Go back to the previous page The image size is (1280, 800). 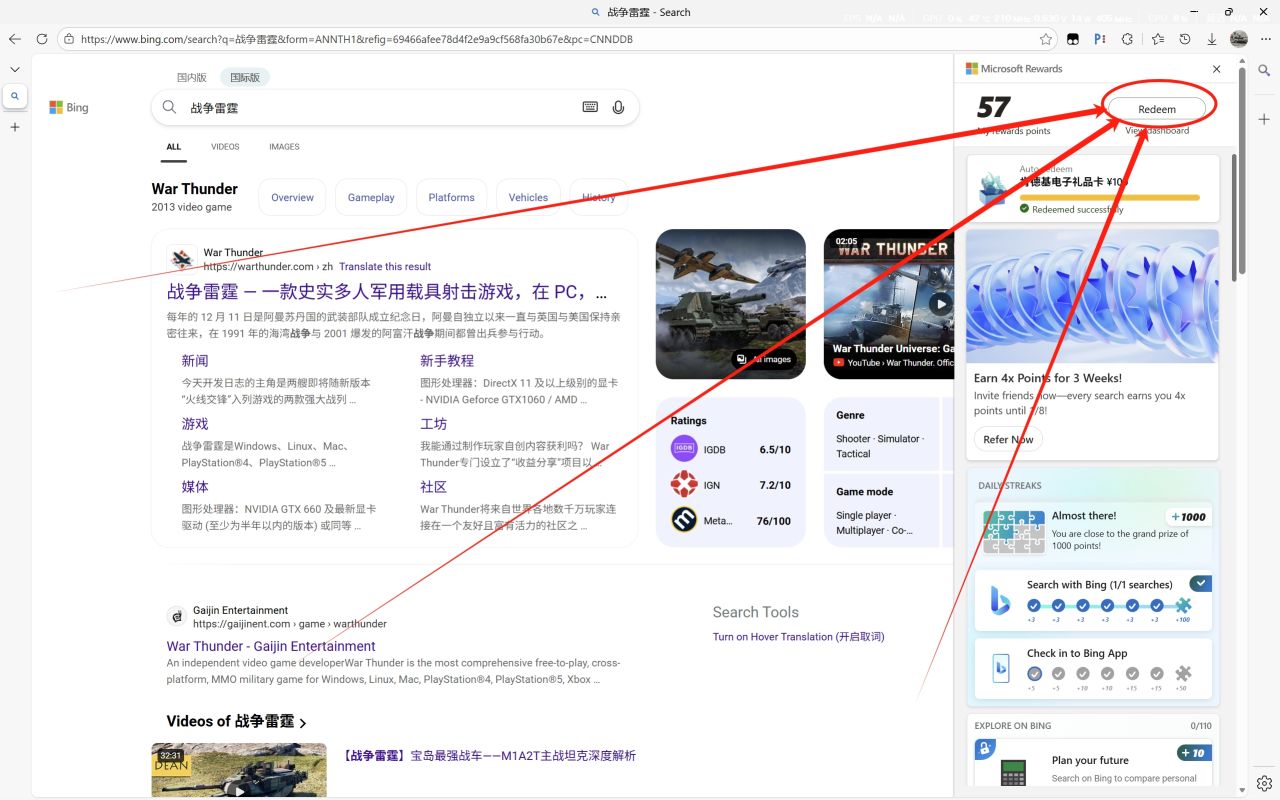(x=15, y=39)
